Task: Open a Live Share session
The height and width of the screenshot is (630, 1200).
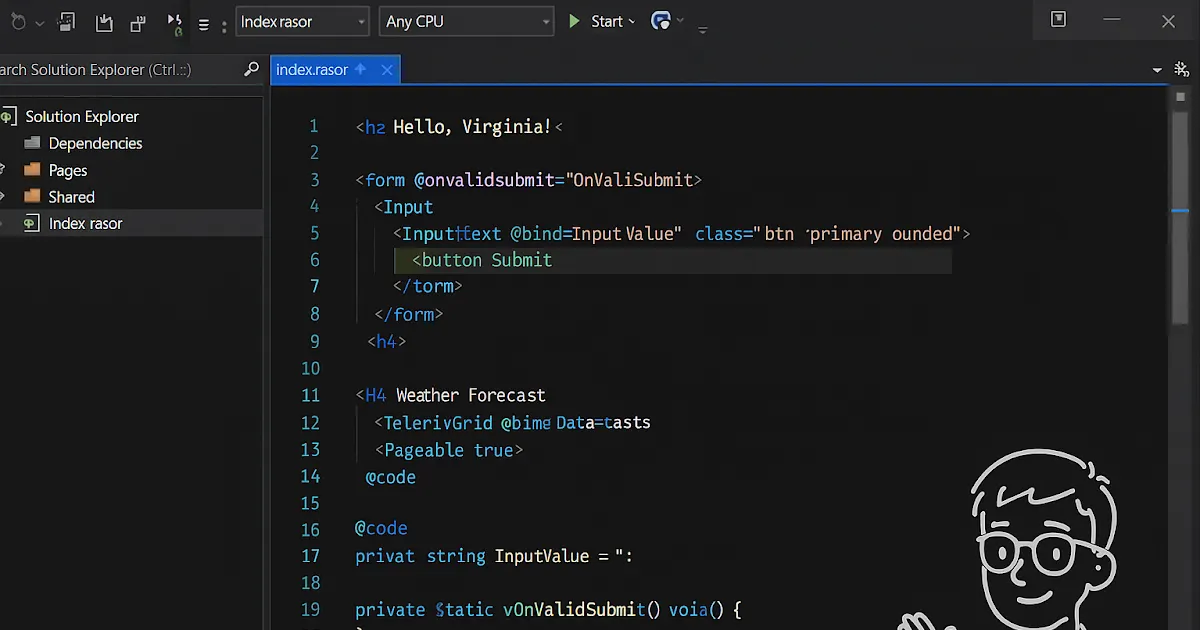Action: click(x=660, y=20)
